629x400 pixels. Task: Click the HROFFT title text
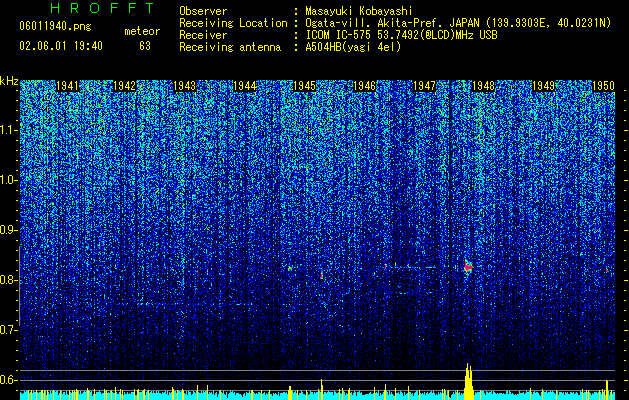click(x=102, y=8)
